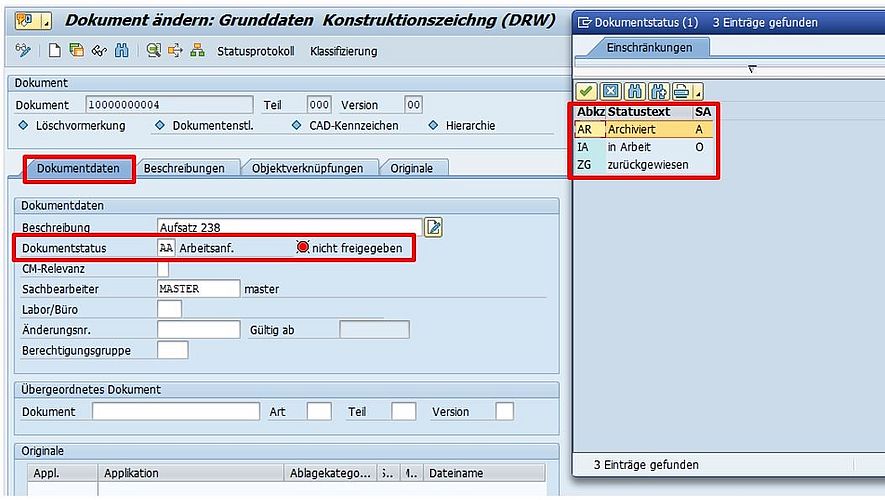Open the Objektverknüpfungen tab
The height and width of the screenshot is (500, 885).
coord(313,168)
